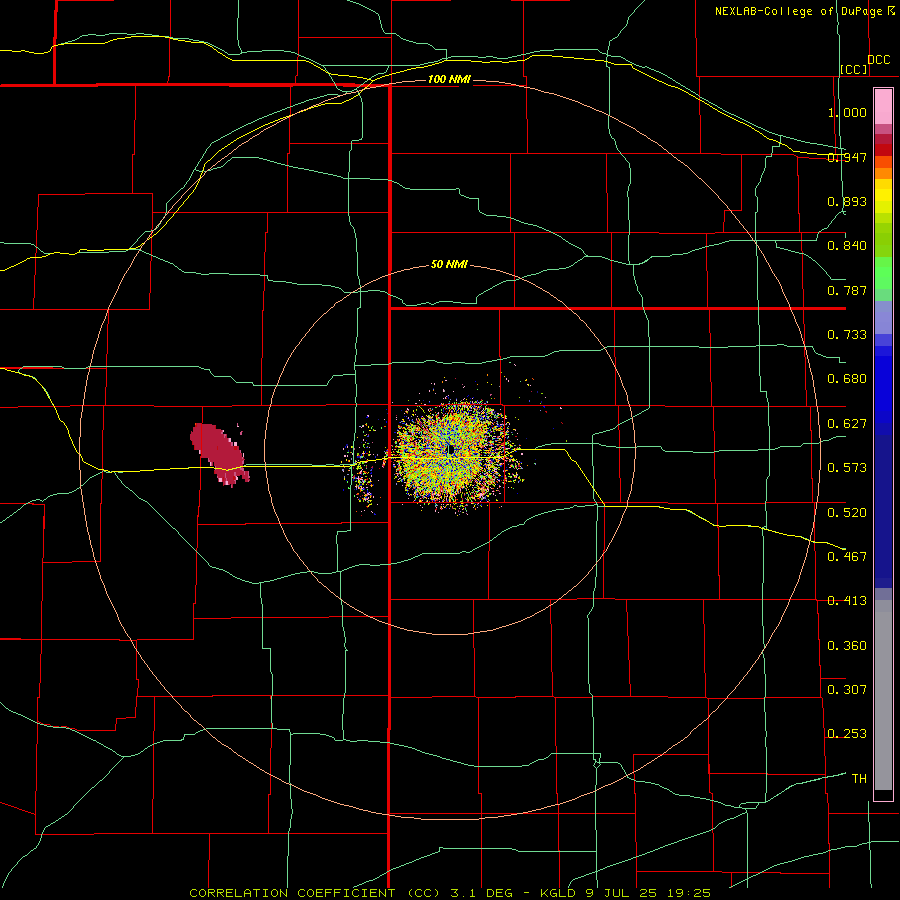Click the 0.467 color scale value
Viewport: 900px width, 900px height.
[847, 557]
